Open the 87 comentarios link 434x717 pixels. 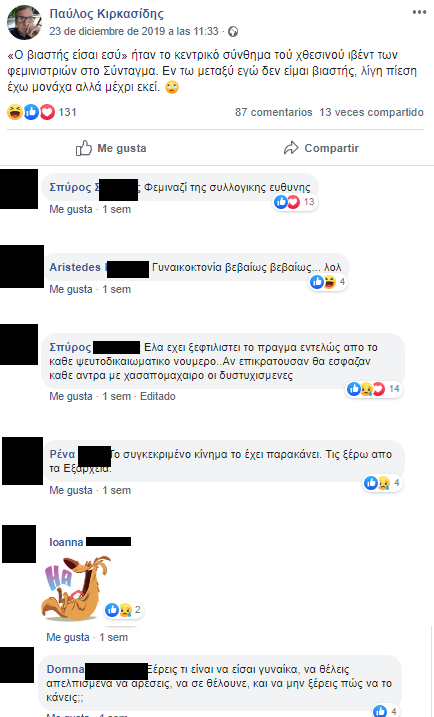(x=273, y=112)
